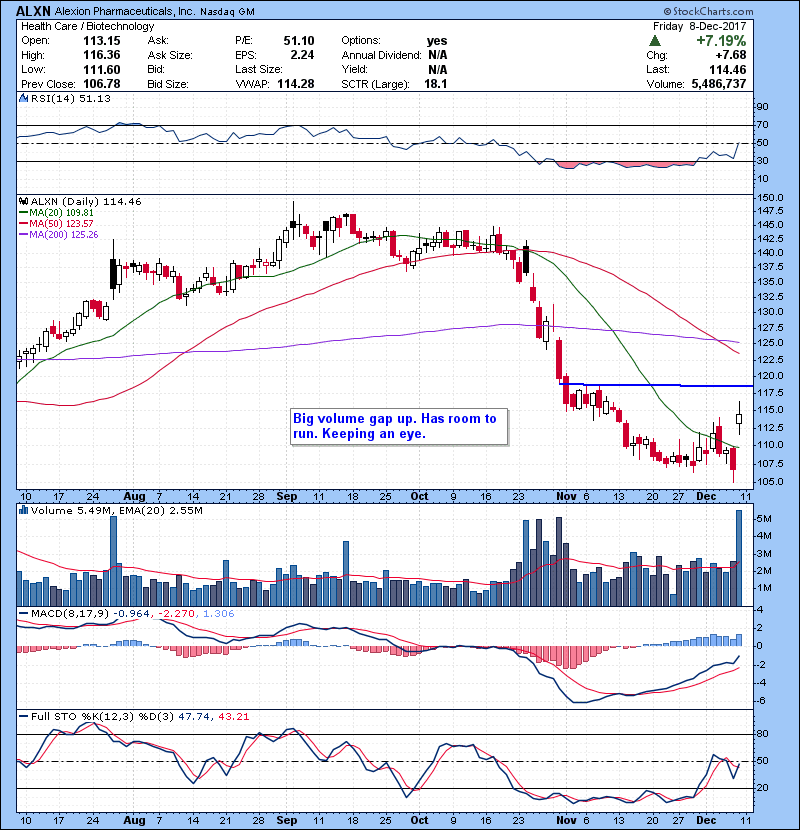Click the P/E value 51.10
This screenshot has height=830, width=800.
pos(299,41)
